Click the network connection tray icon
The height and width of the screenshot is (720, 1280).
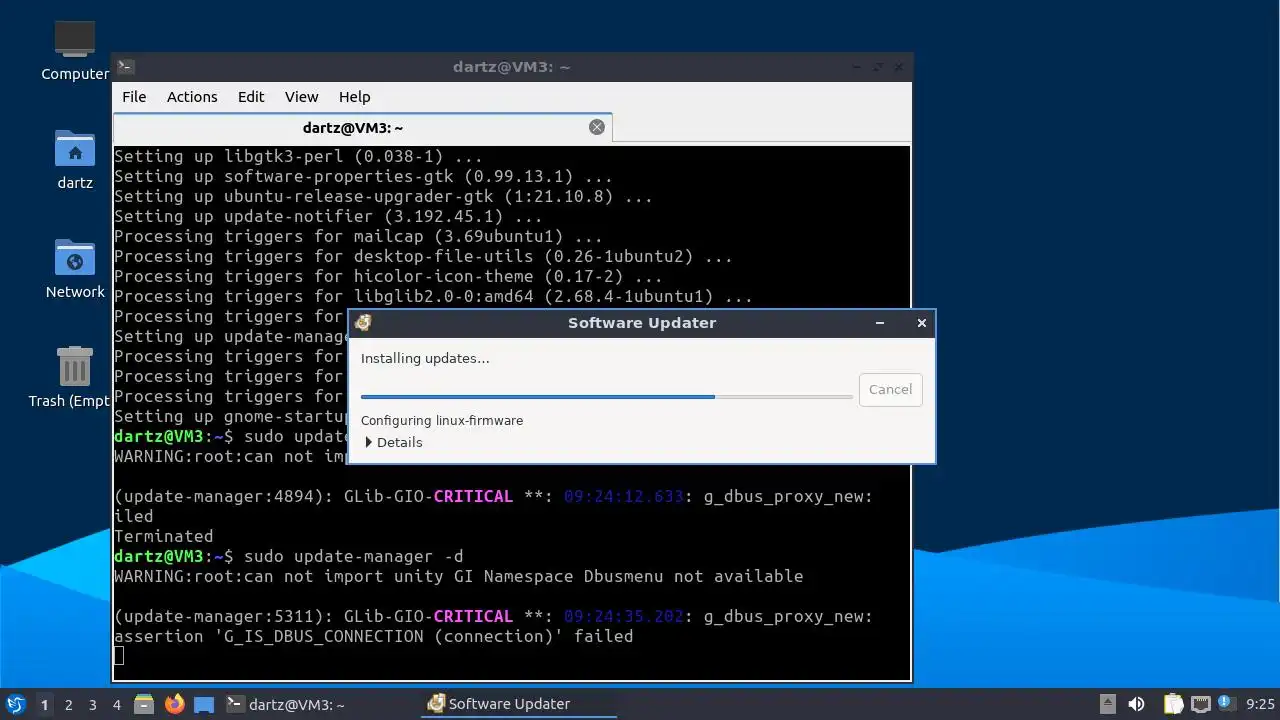tap(1200, 704)
